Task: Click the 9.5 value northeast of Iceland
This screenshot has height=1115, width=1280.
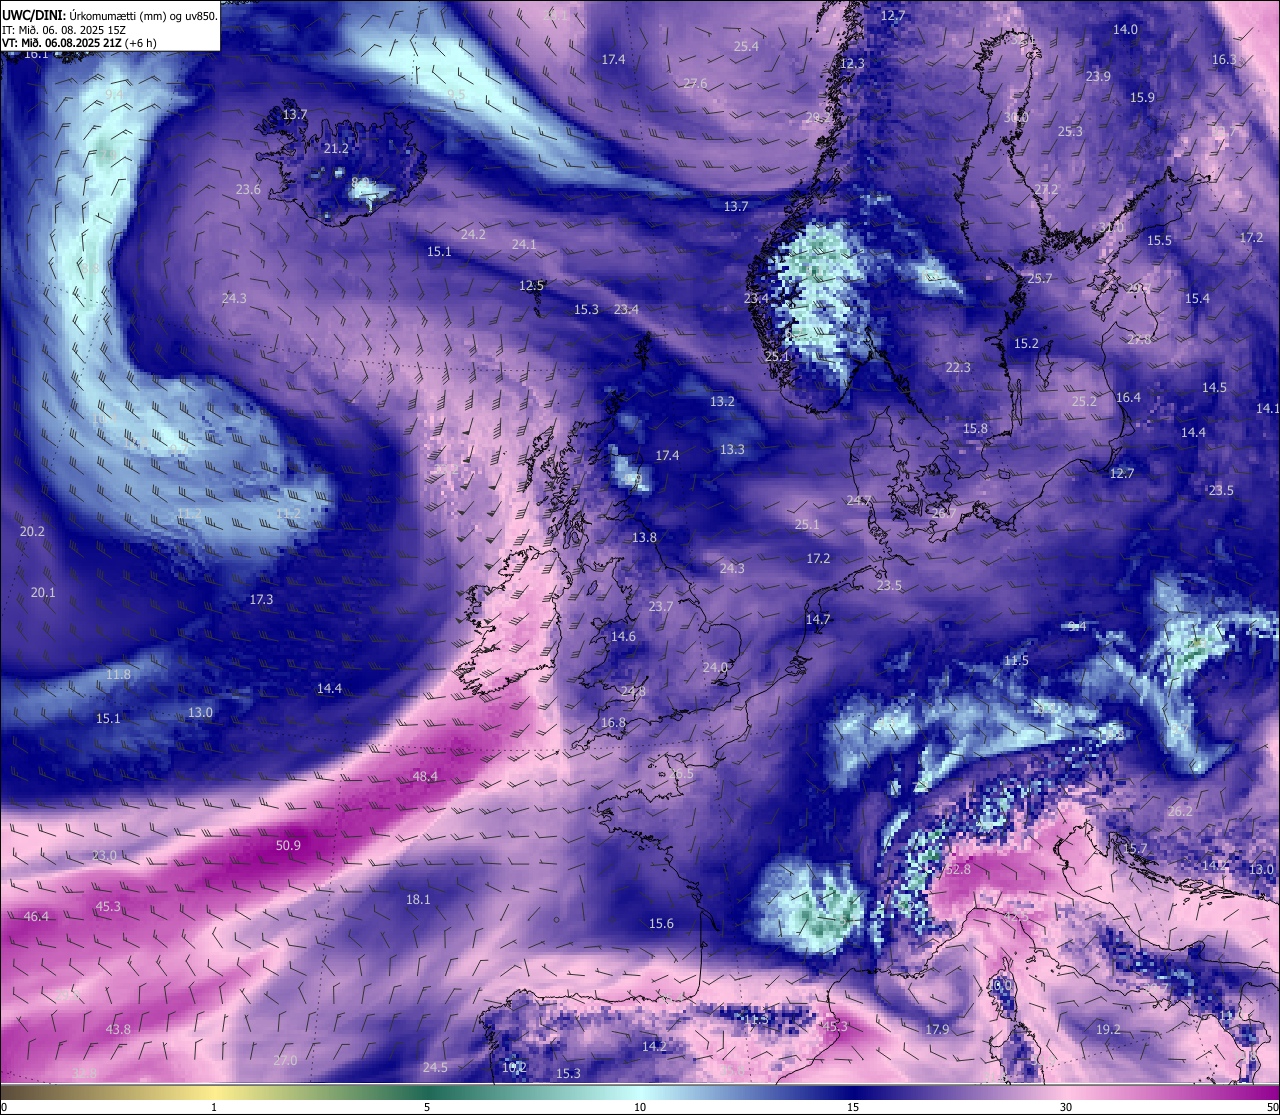Action: pyautogui.click(x=456, y=94)
